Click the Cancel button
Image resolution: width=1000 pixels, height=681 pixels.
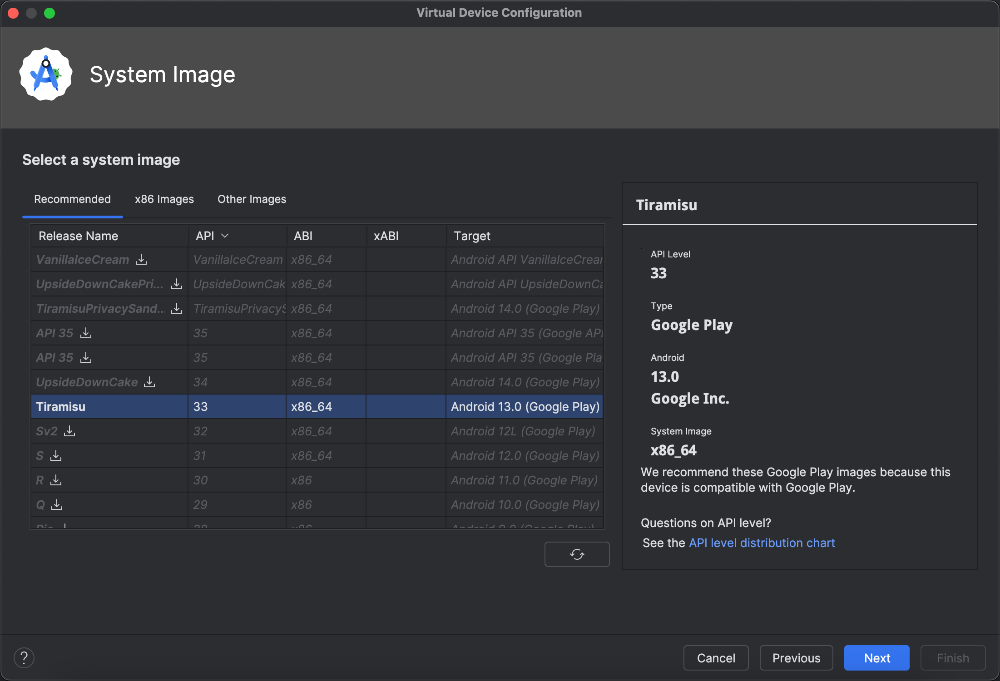716,658
